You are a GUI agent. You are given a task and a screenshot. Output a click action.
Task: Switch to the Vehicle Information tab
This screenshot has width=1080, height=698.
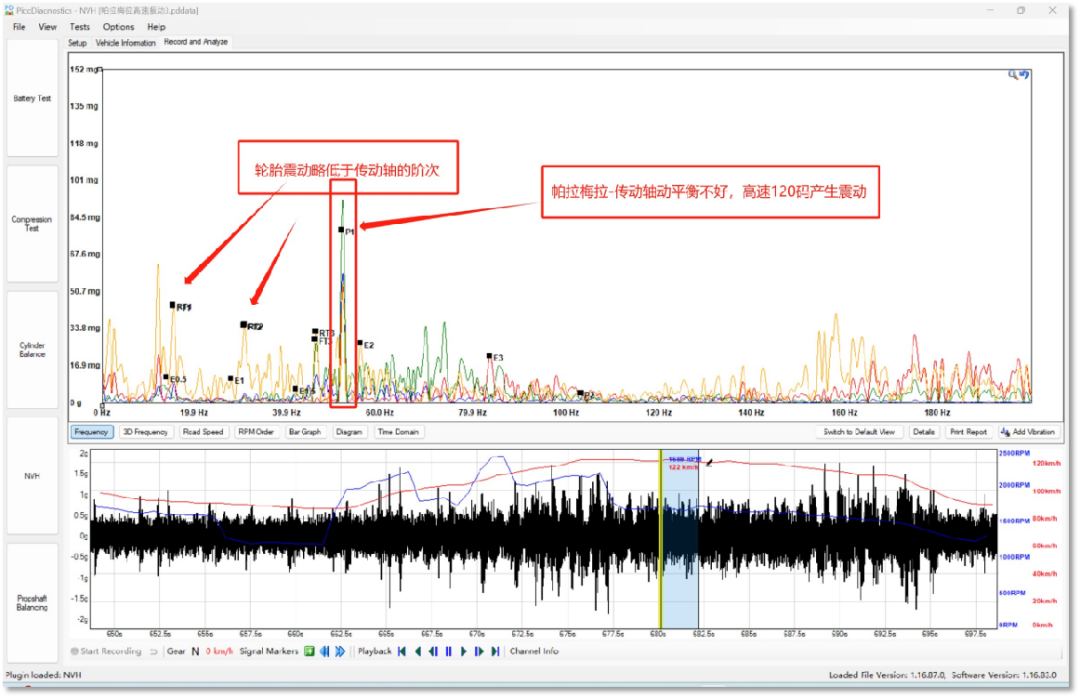[x=125, y=43]
